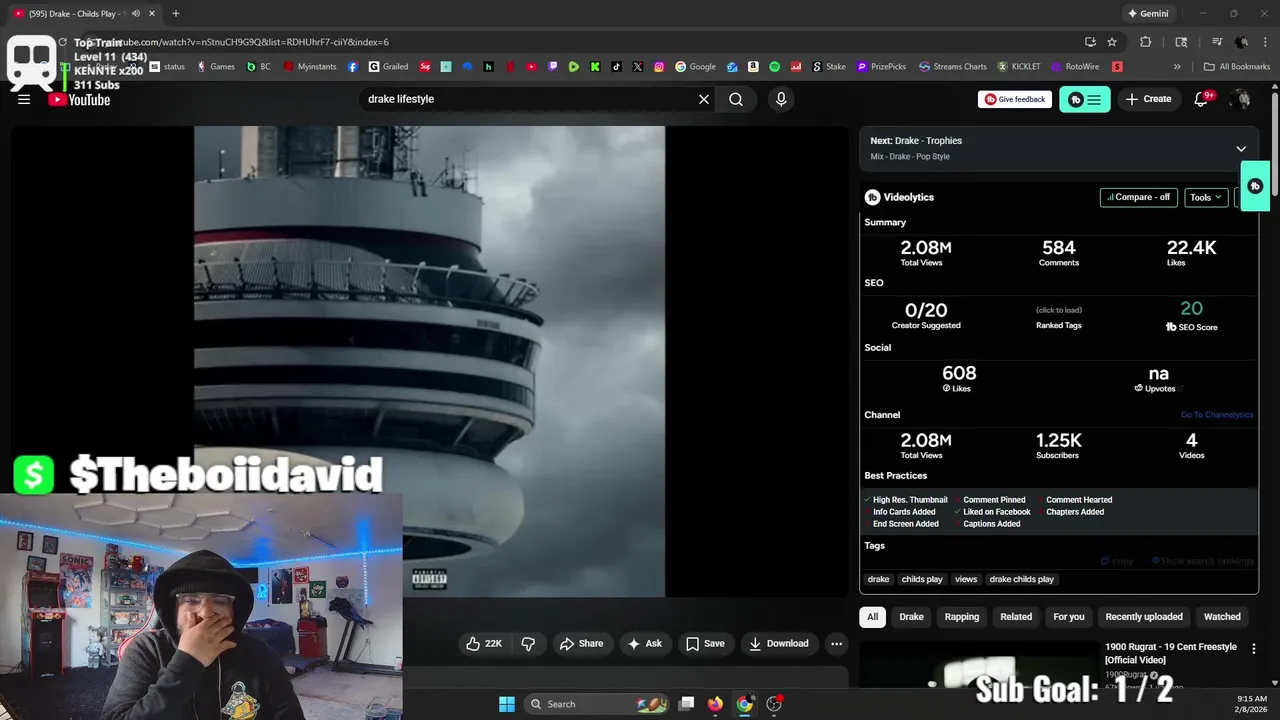Image resolution: width=1280 pixels, height=720 pixels.
Task: Open the RotoWire bookmark
Action: (x=1075, y=67)
